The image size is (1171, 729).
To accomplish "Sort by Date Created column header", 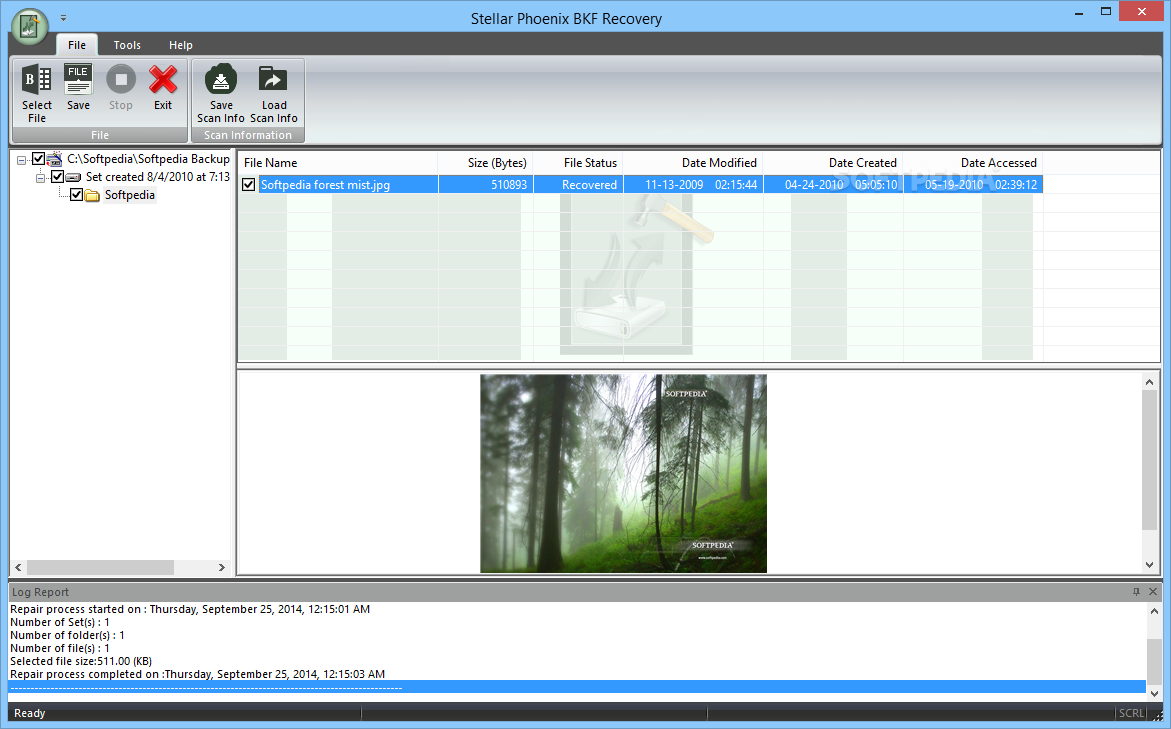I will [833, 163].
